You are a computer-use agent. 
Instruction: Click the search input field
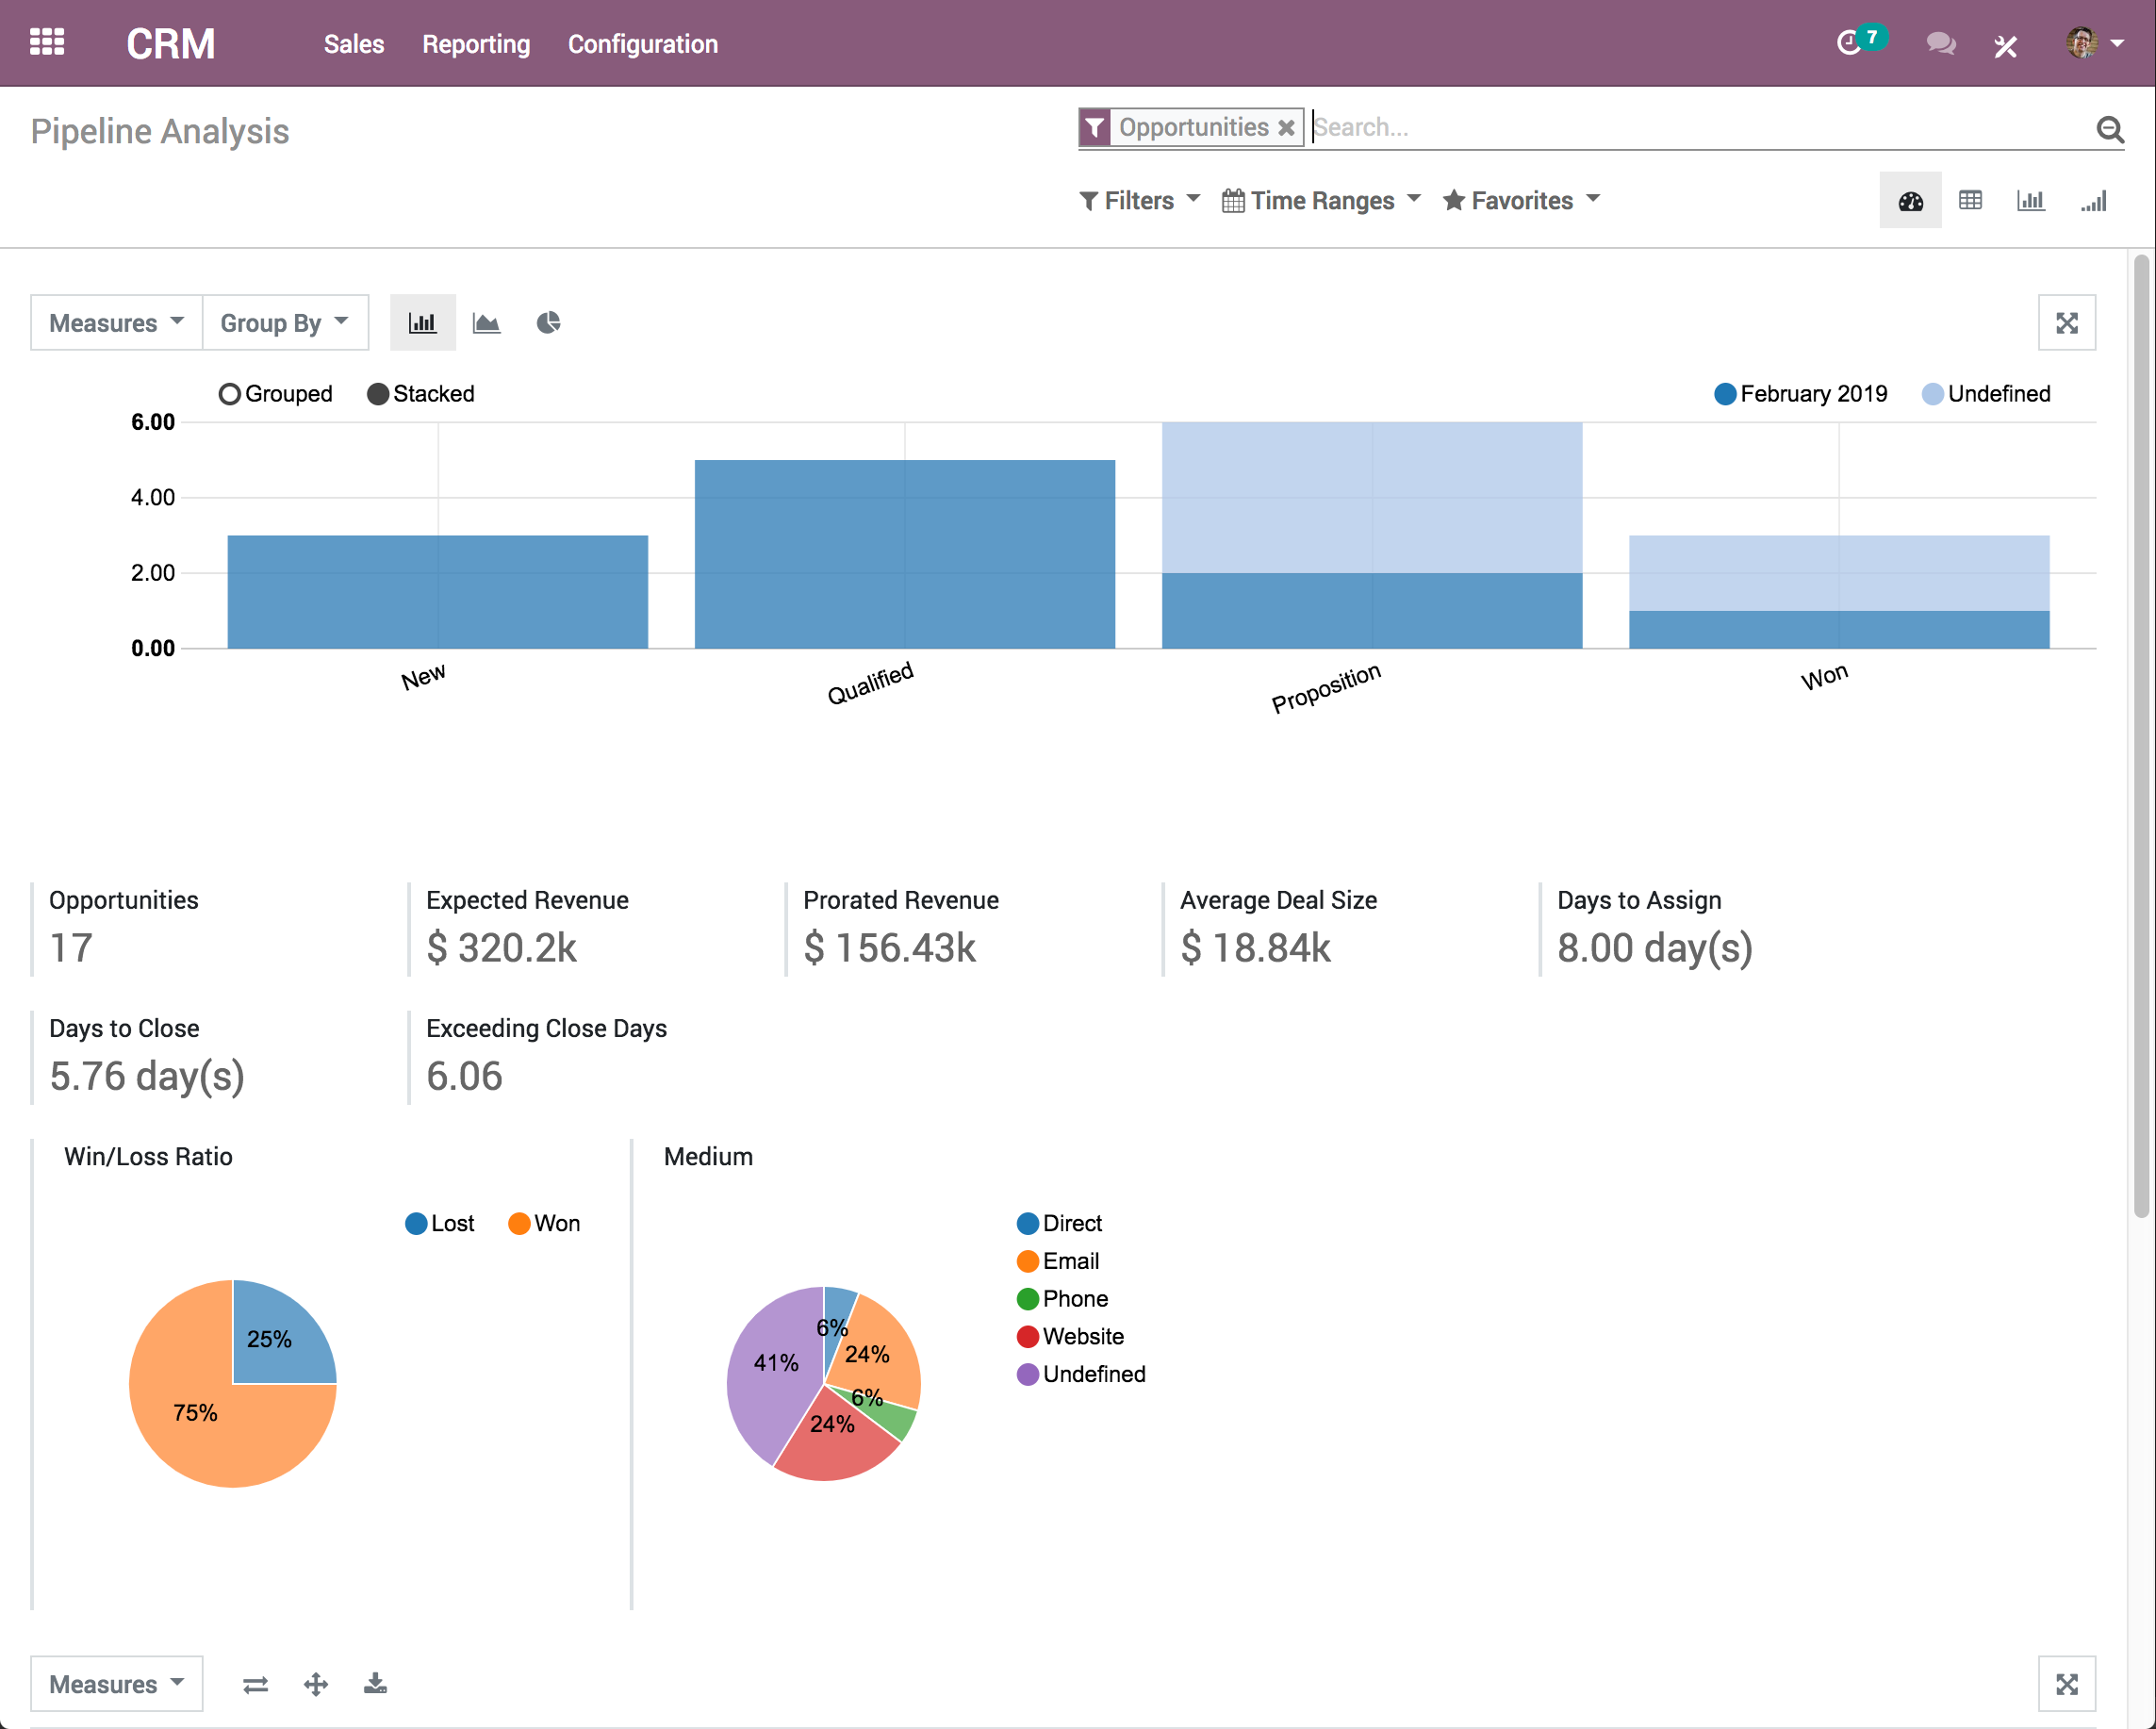1694,127
